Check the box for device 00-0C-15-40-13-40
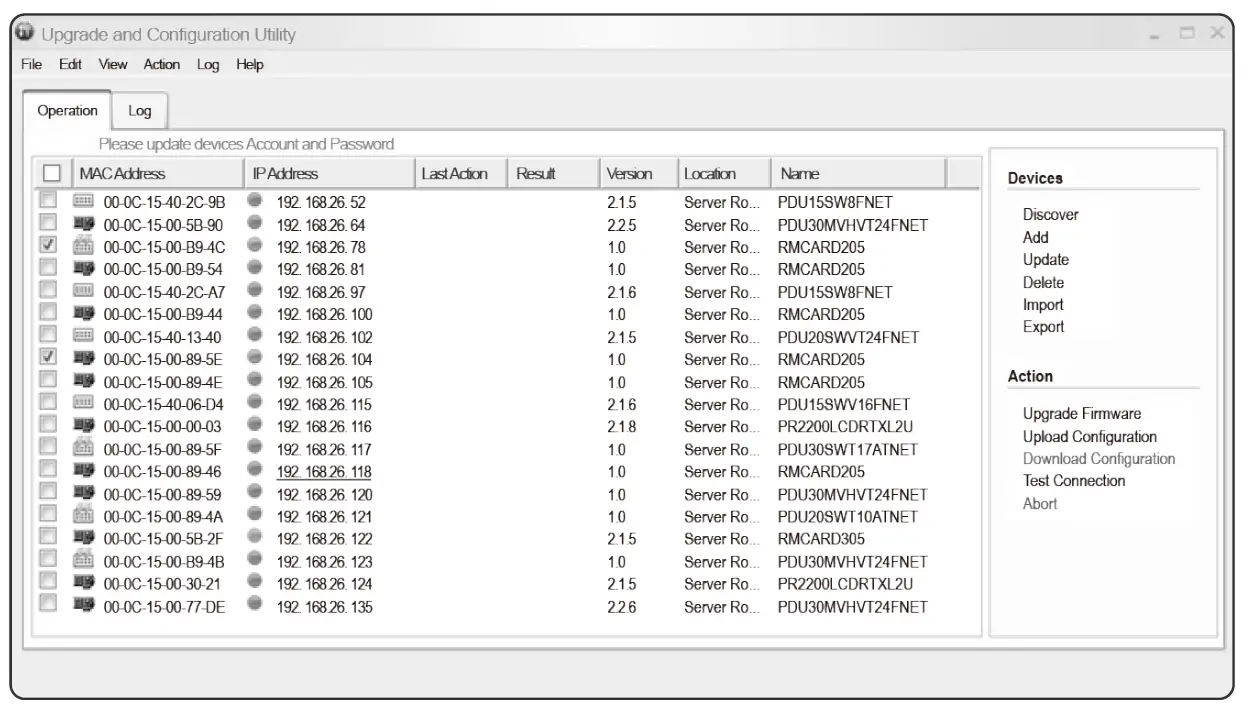The width and height of the screenshot is (1248, 710). (47, 336)
